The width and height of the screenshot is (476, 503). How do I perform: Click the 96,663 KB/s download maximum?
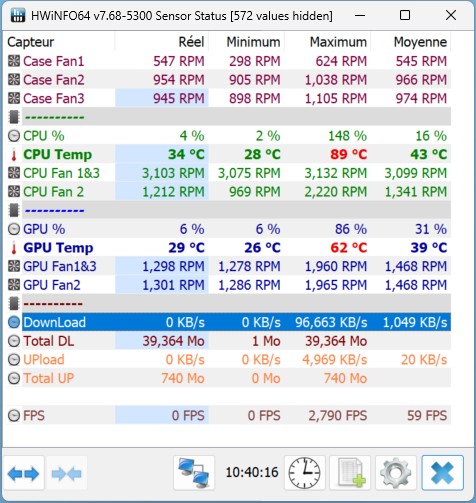(331, 323)
